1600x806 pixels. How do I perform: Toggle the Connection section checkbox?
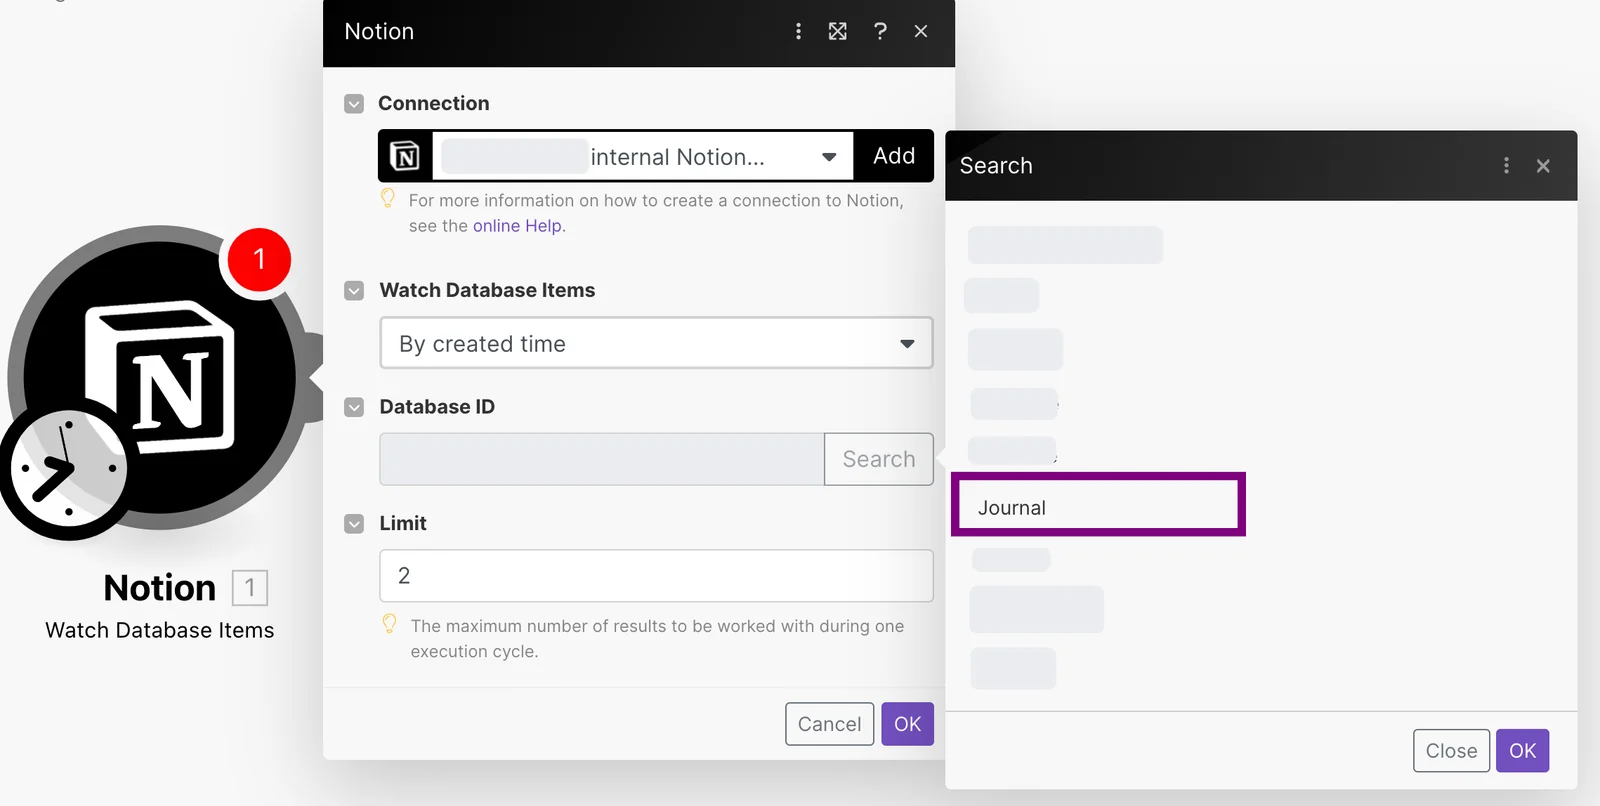[x=354, y=104]
